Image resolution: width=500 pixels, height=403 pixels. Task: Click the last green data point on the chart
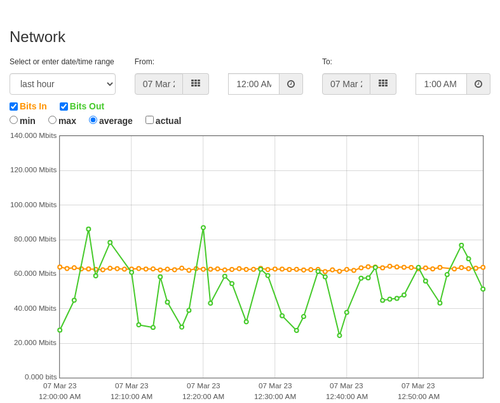[483, 289]
